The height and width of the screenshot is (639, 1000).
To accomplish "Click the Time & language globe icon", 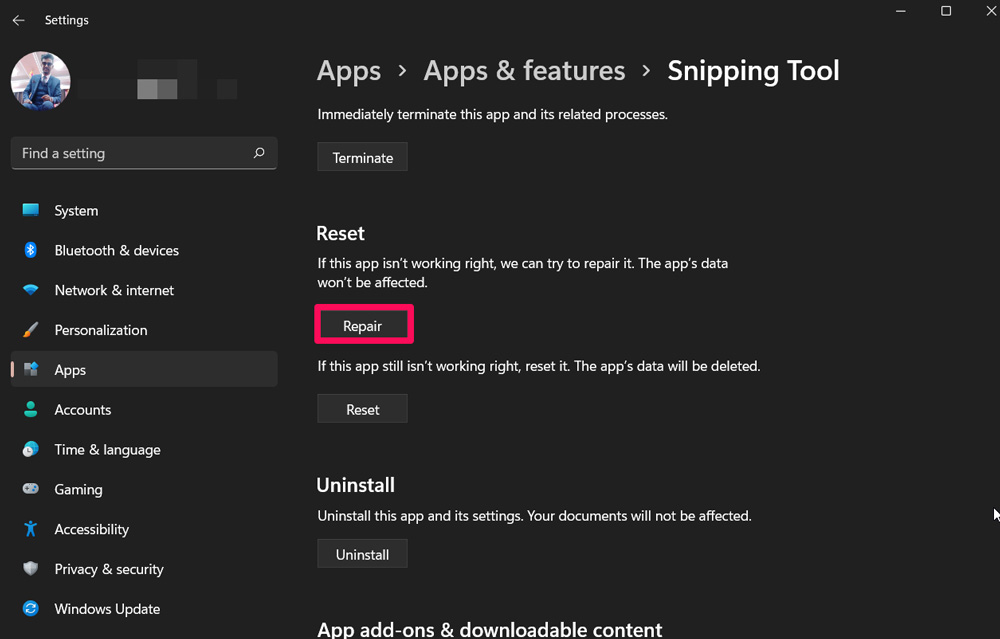I will [x=31, y=450].
